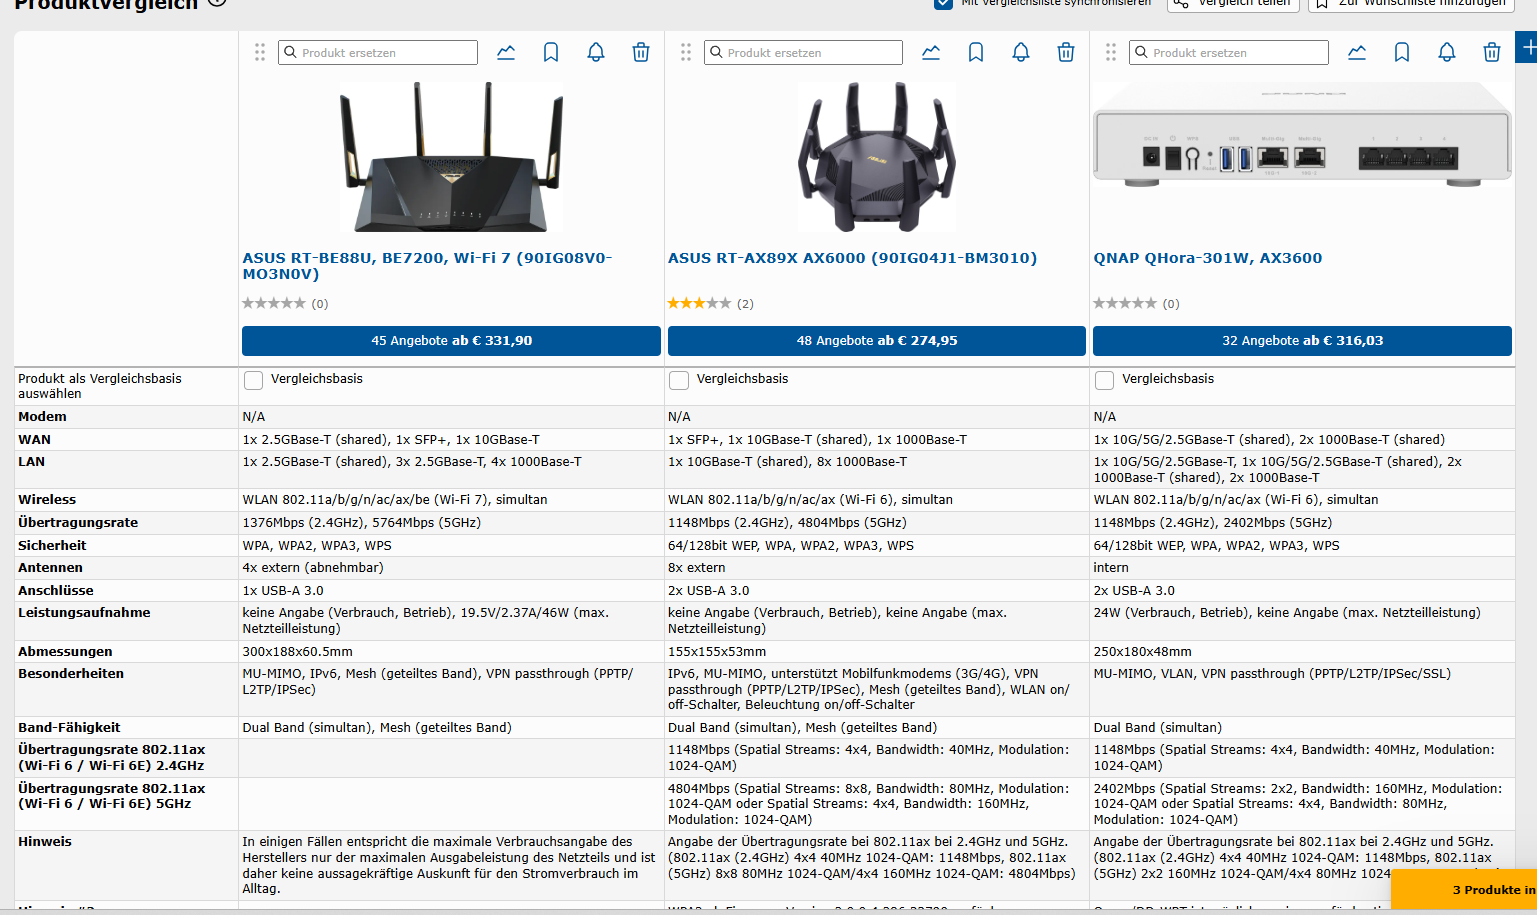Remove ASUS RT-BE88U using the trash icon
Image resolution: width=1537 pixels, height=915 pixels.
[641, 52]
